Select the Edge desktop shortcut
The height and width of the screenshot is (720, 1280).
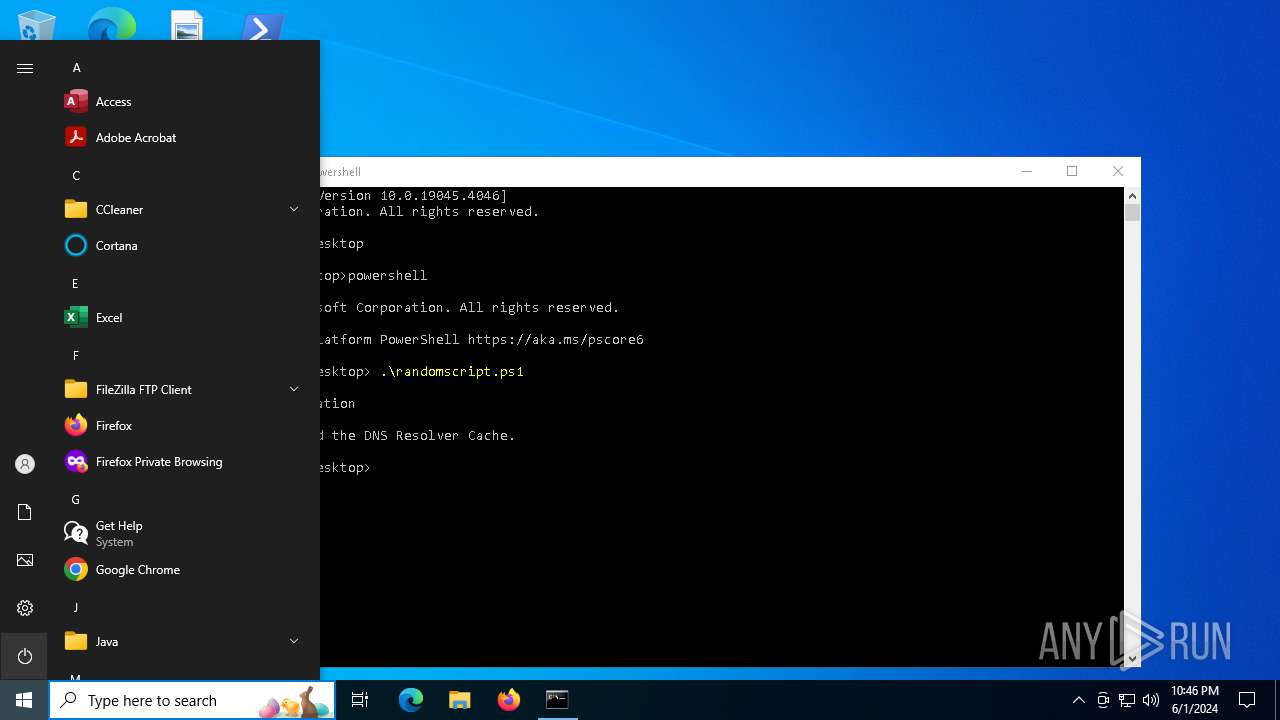pos(112,24)
